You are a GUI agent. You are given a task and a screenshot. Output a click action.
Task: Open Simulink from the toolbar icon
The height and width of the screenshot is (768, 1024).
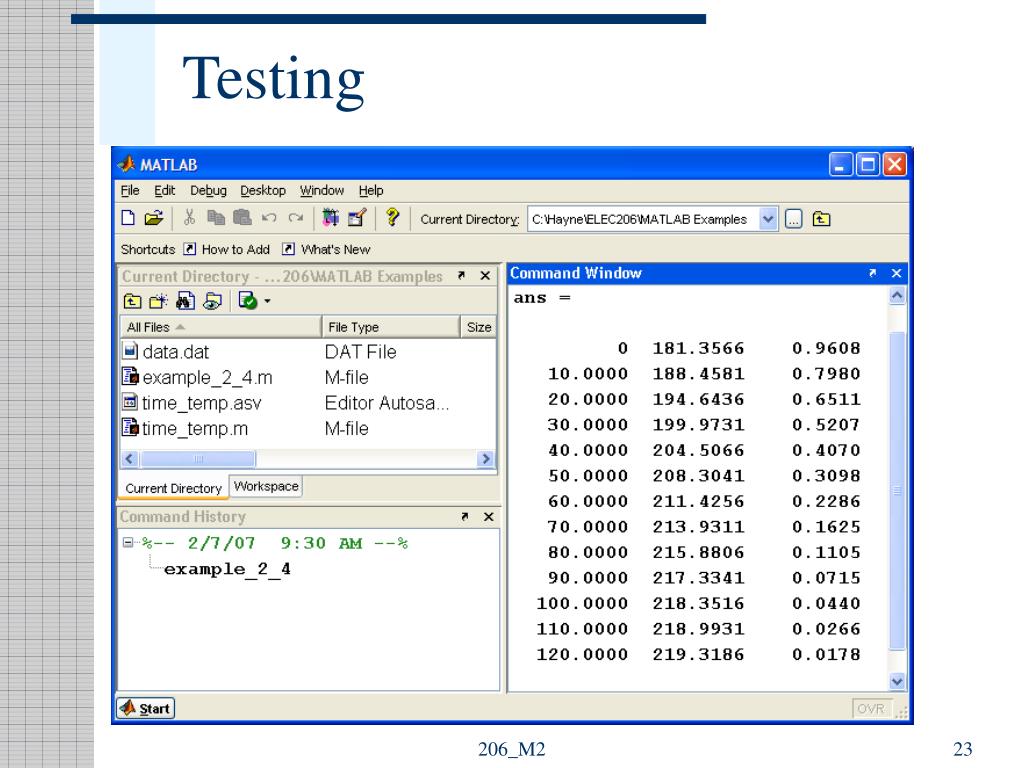pos(330,217)
